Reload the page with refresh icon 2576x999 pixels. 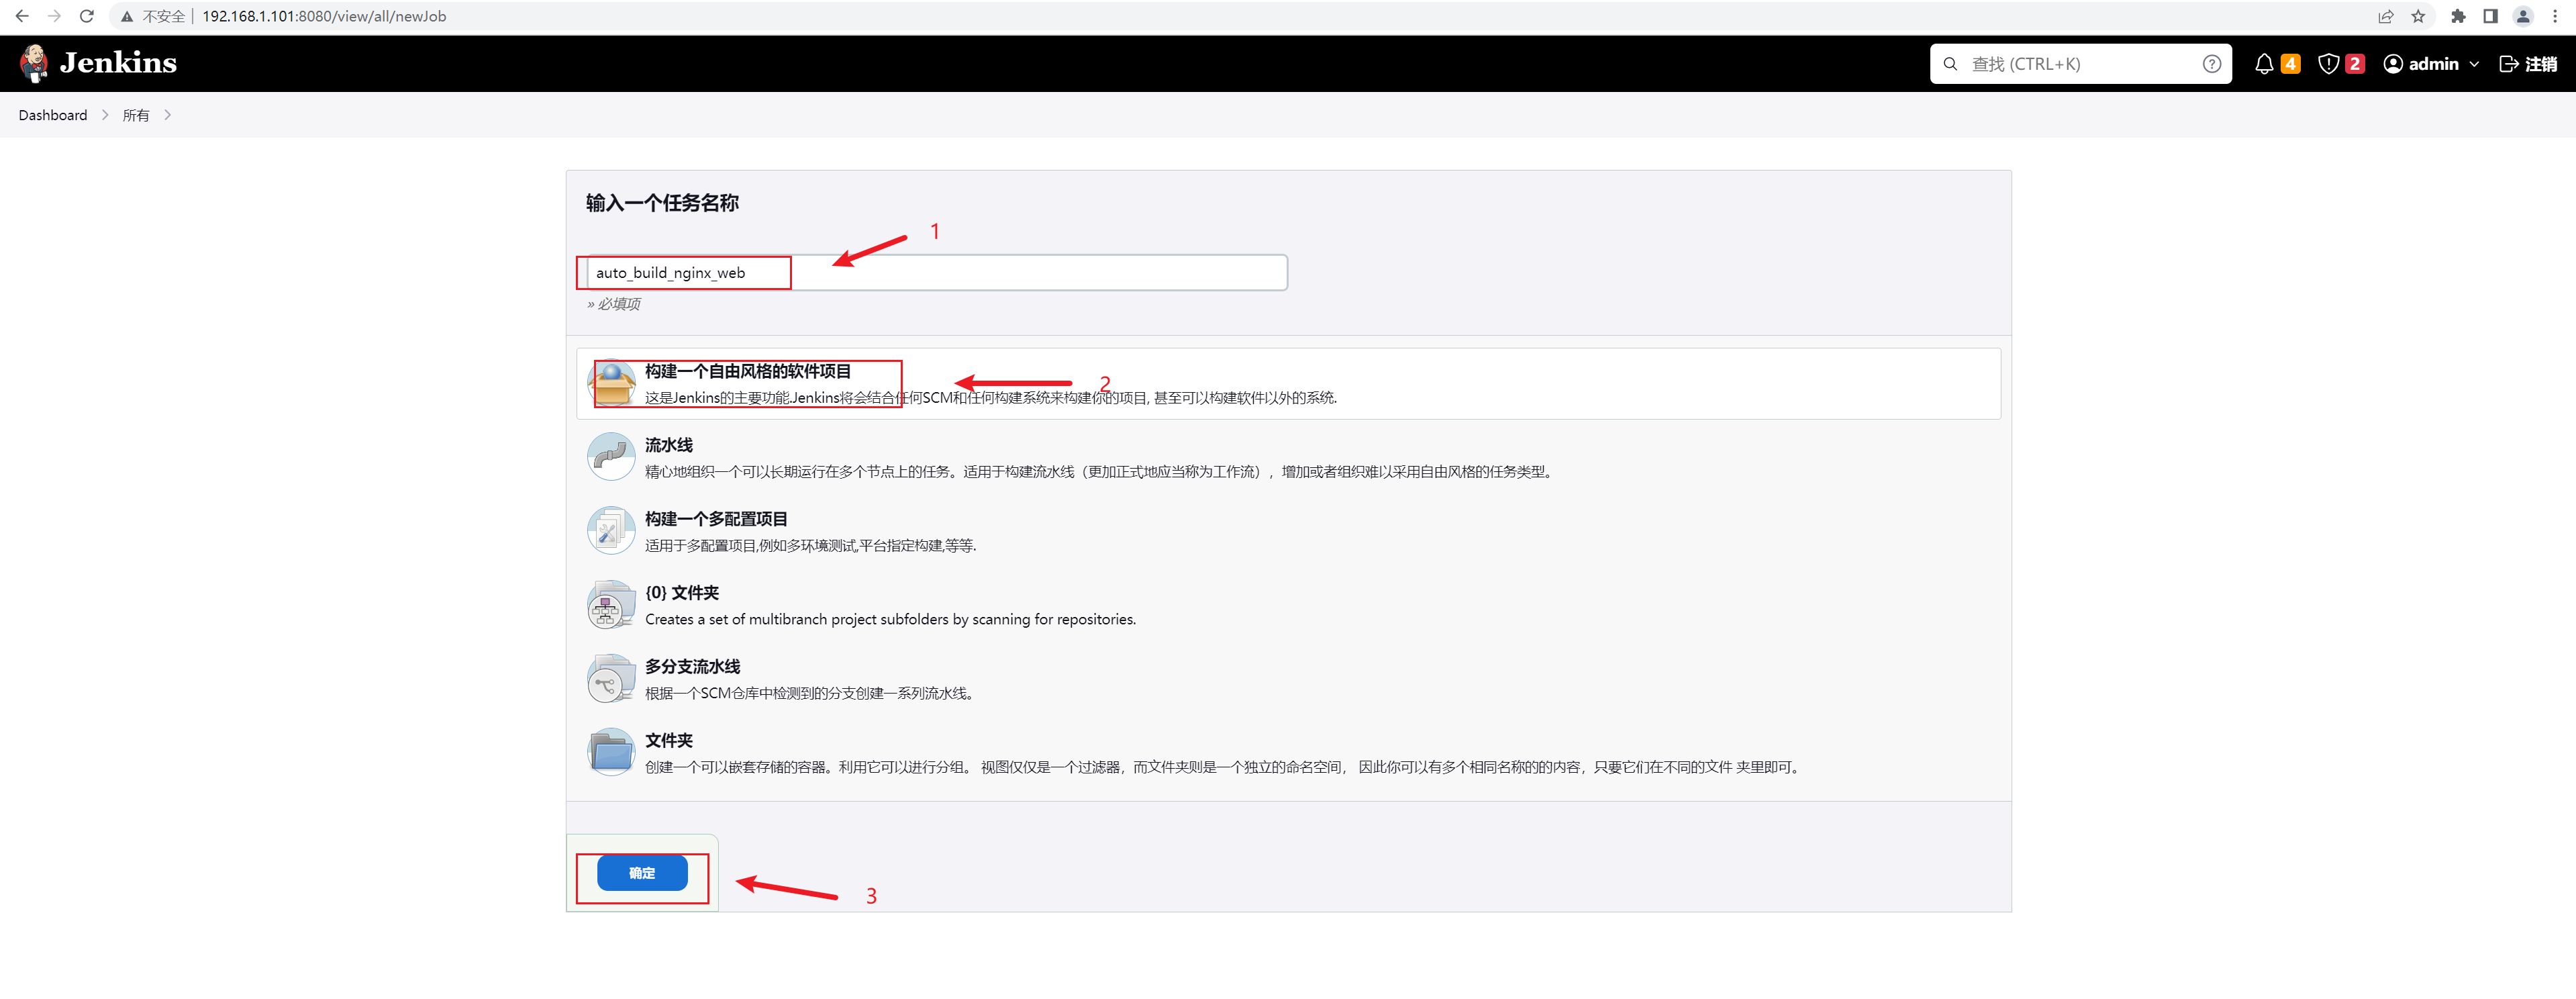coord(87,16)
